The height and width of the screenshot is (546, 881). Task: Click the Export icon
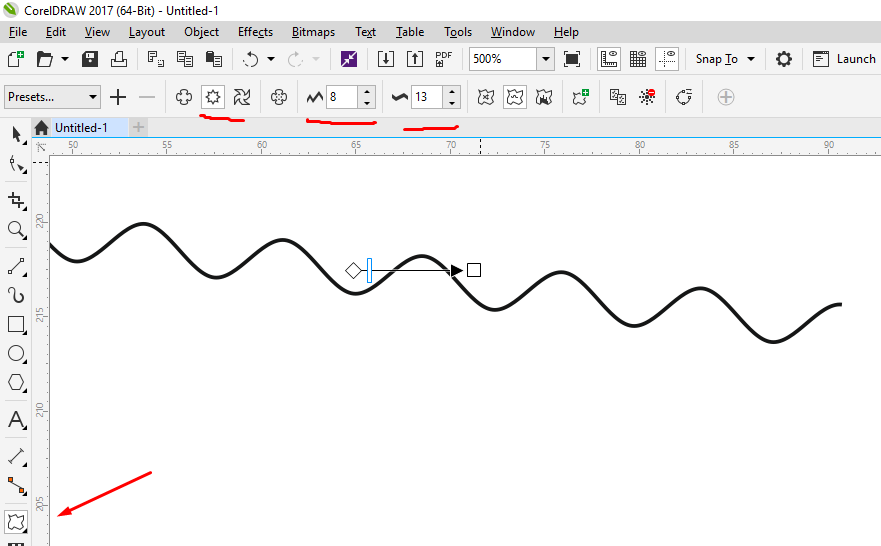tap(415, 59)
